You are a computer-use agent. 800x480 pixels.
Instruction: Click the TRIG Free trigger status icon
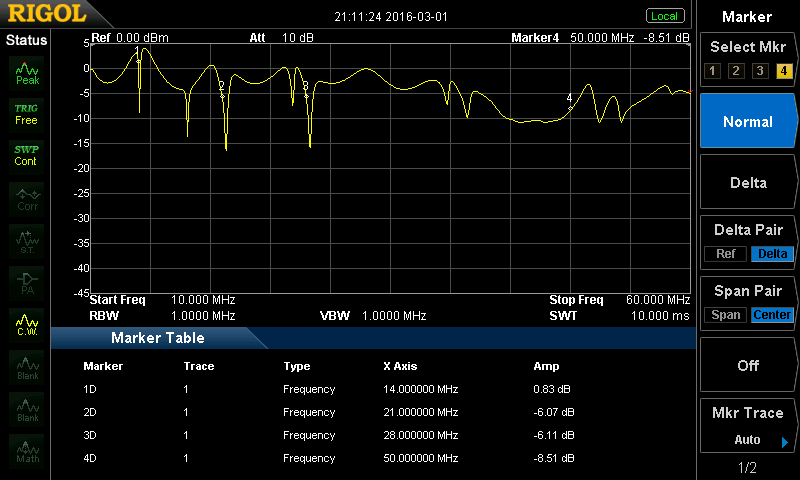coord(27,113)
